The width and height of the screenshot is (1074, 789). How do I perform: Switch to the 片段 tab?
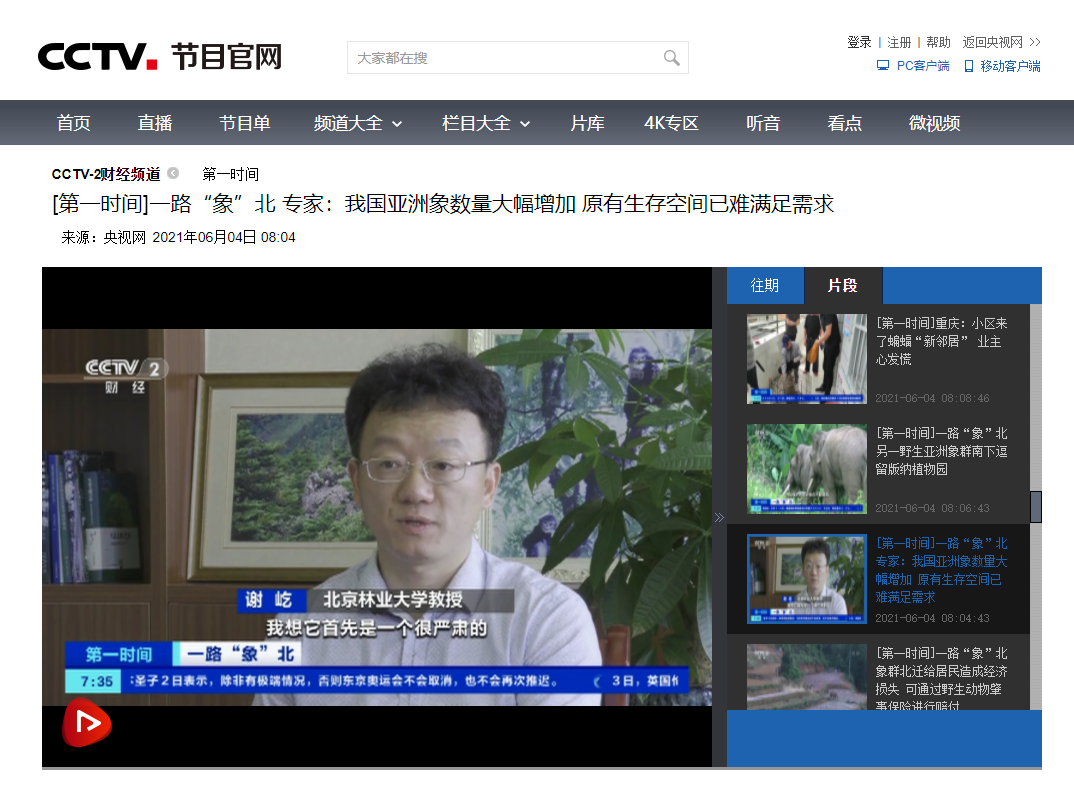(842, 285)
